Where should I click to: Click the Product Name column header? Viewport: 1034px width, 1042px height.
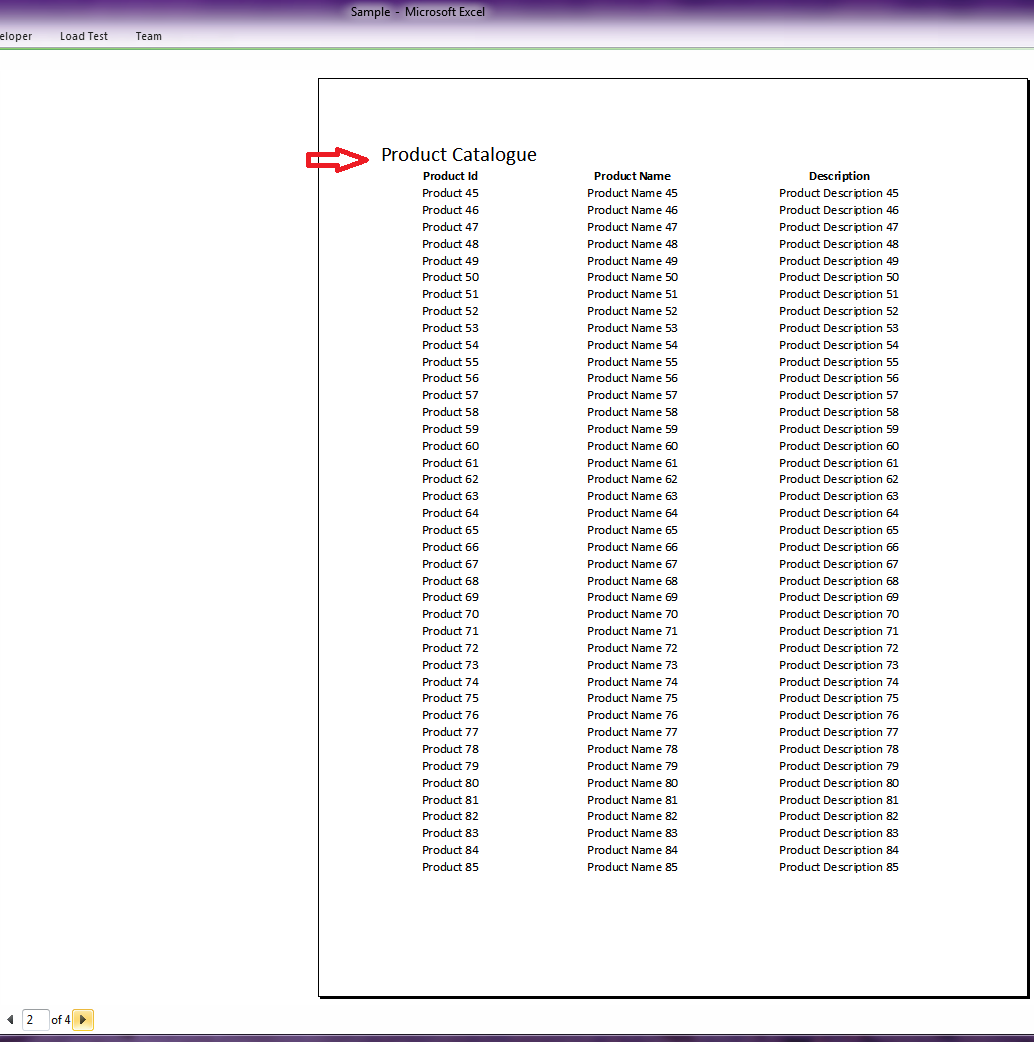tap(632, 176)
